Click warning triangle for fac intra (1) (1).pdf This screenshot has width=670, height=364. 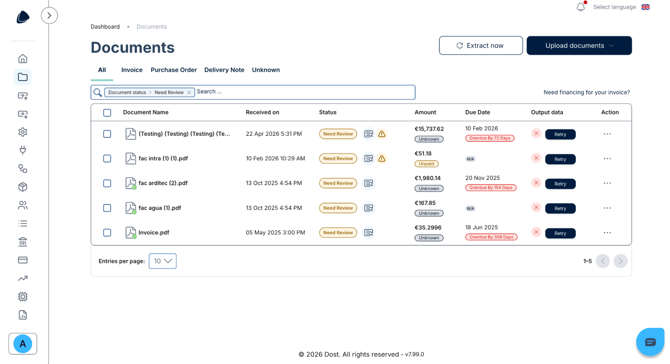[x=382, y=159]
